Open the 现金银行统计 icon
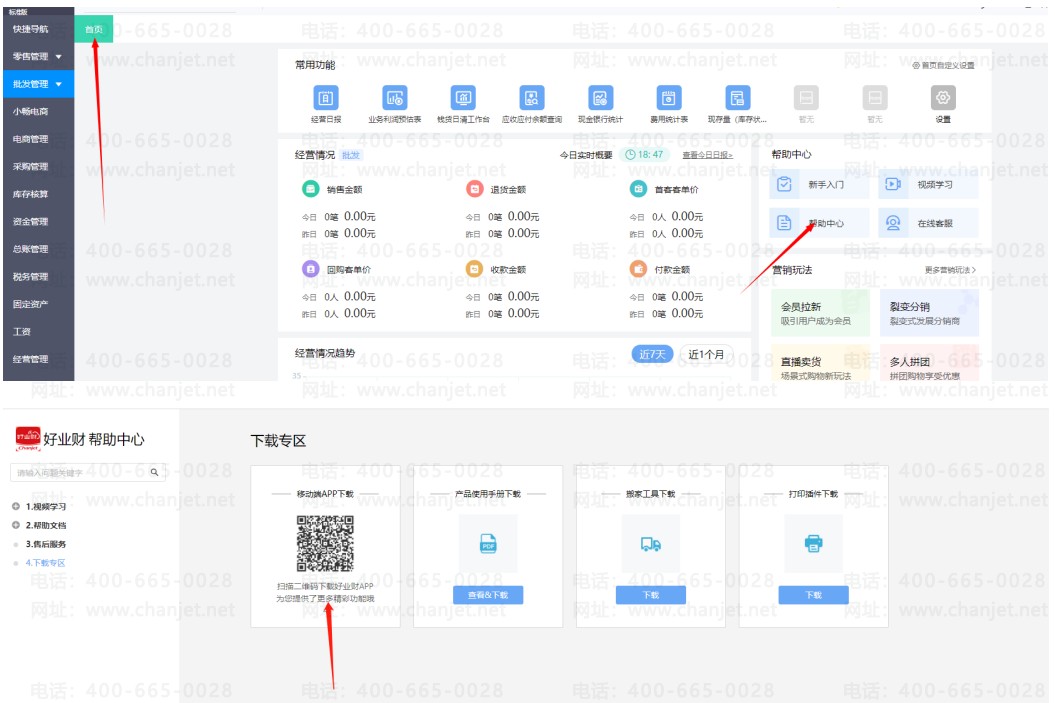 [x=600, y=98]
